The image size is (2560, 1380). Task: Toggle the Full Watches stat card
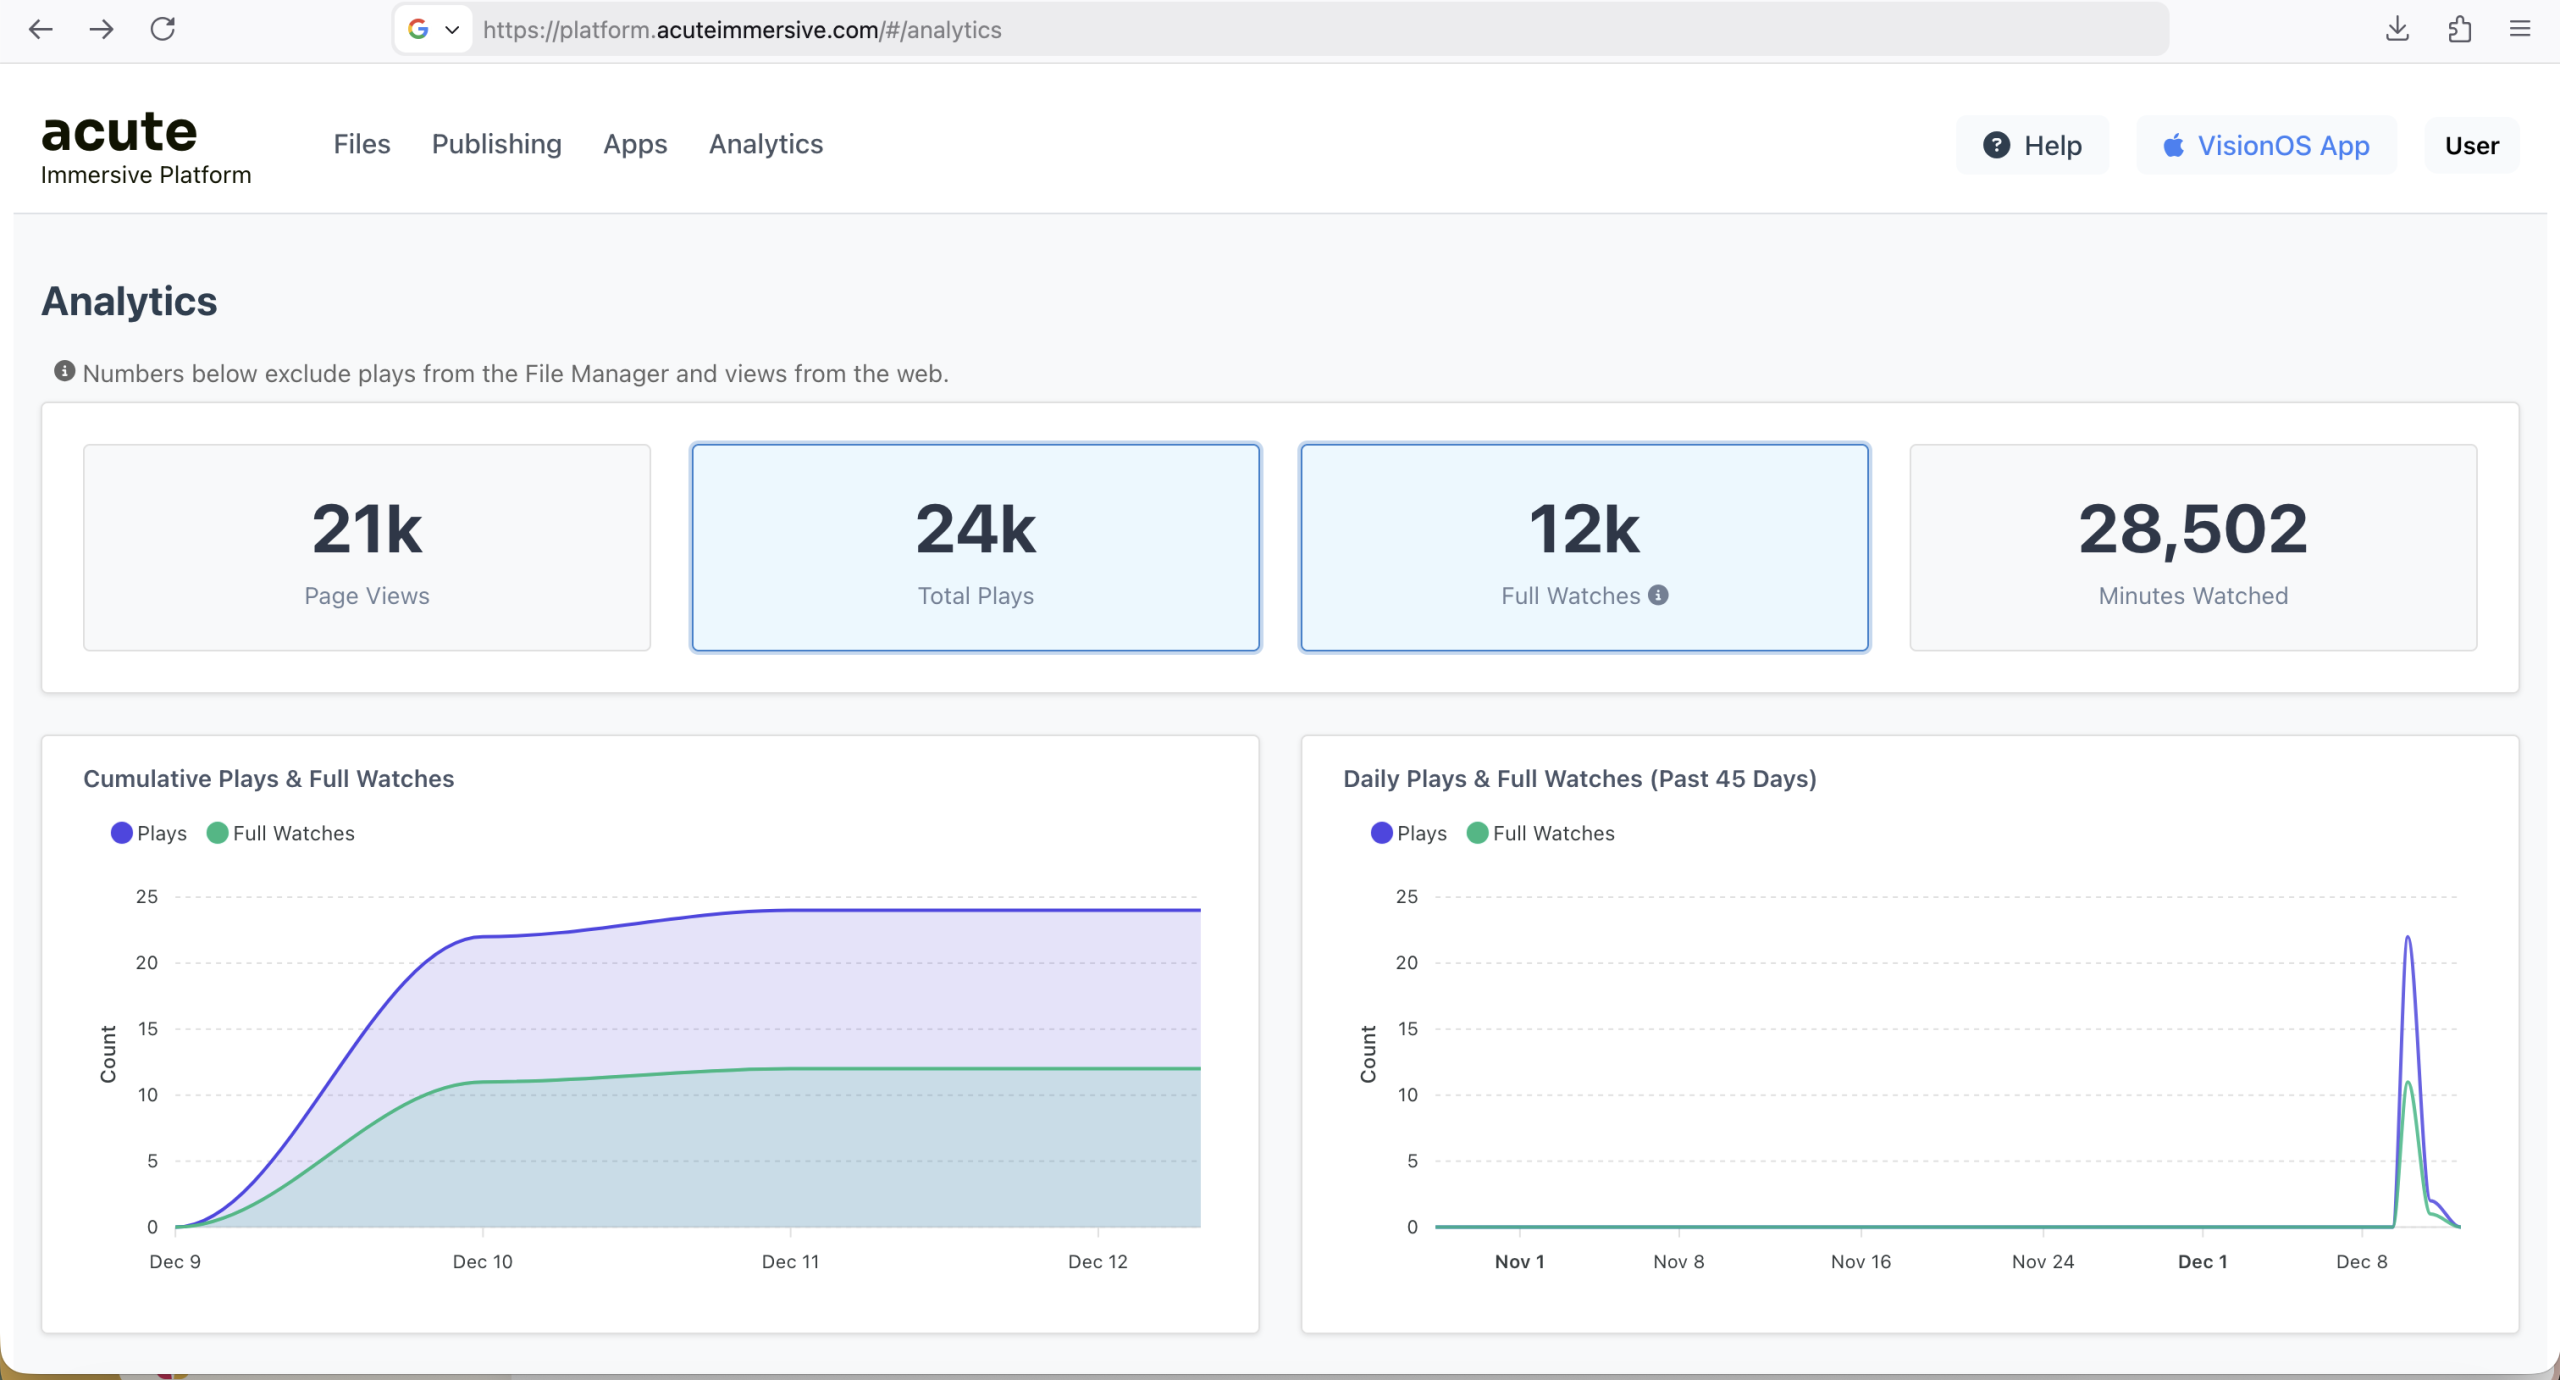[1584, 547]
